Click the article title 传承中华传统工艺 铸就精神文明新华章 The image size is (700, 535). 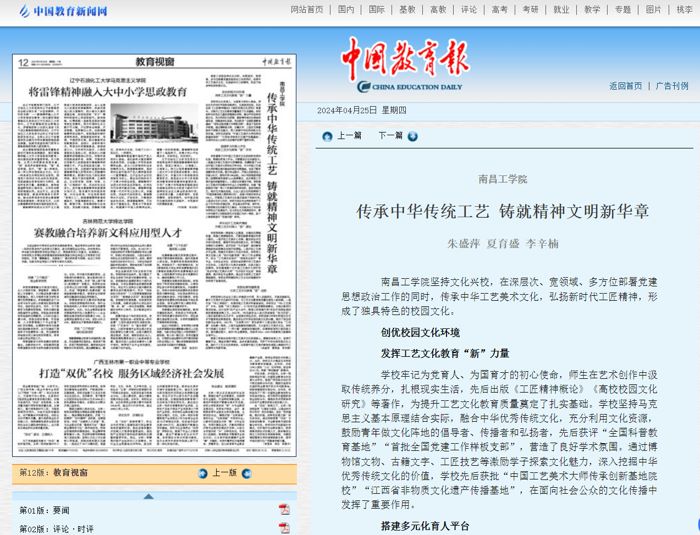[x=502, y=211]
